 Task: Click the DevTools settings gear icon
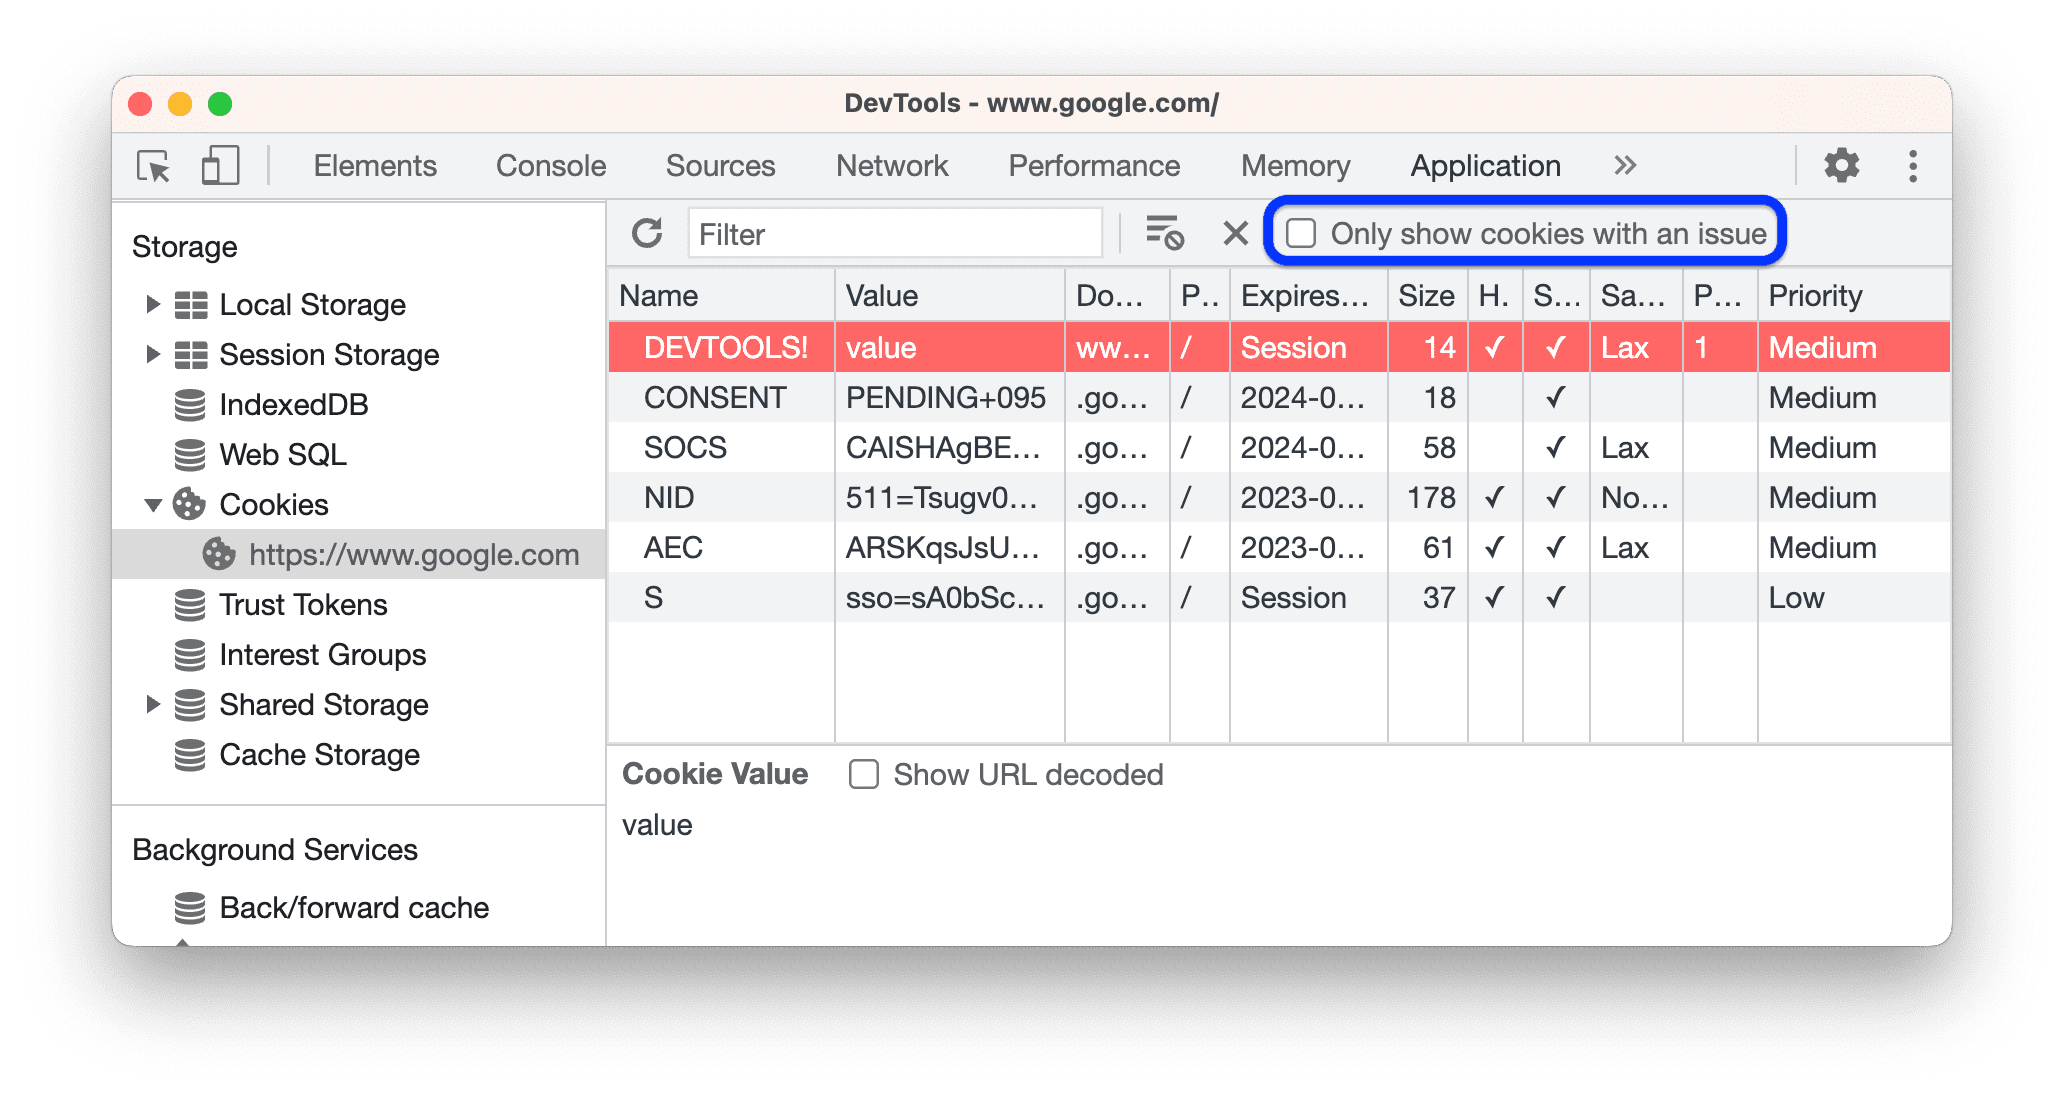pos(1841,164)
